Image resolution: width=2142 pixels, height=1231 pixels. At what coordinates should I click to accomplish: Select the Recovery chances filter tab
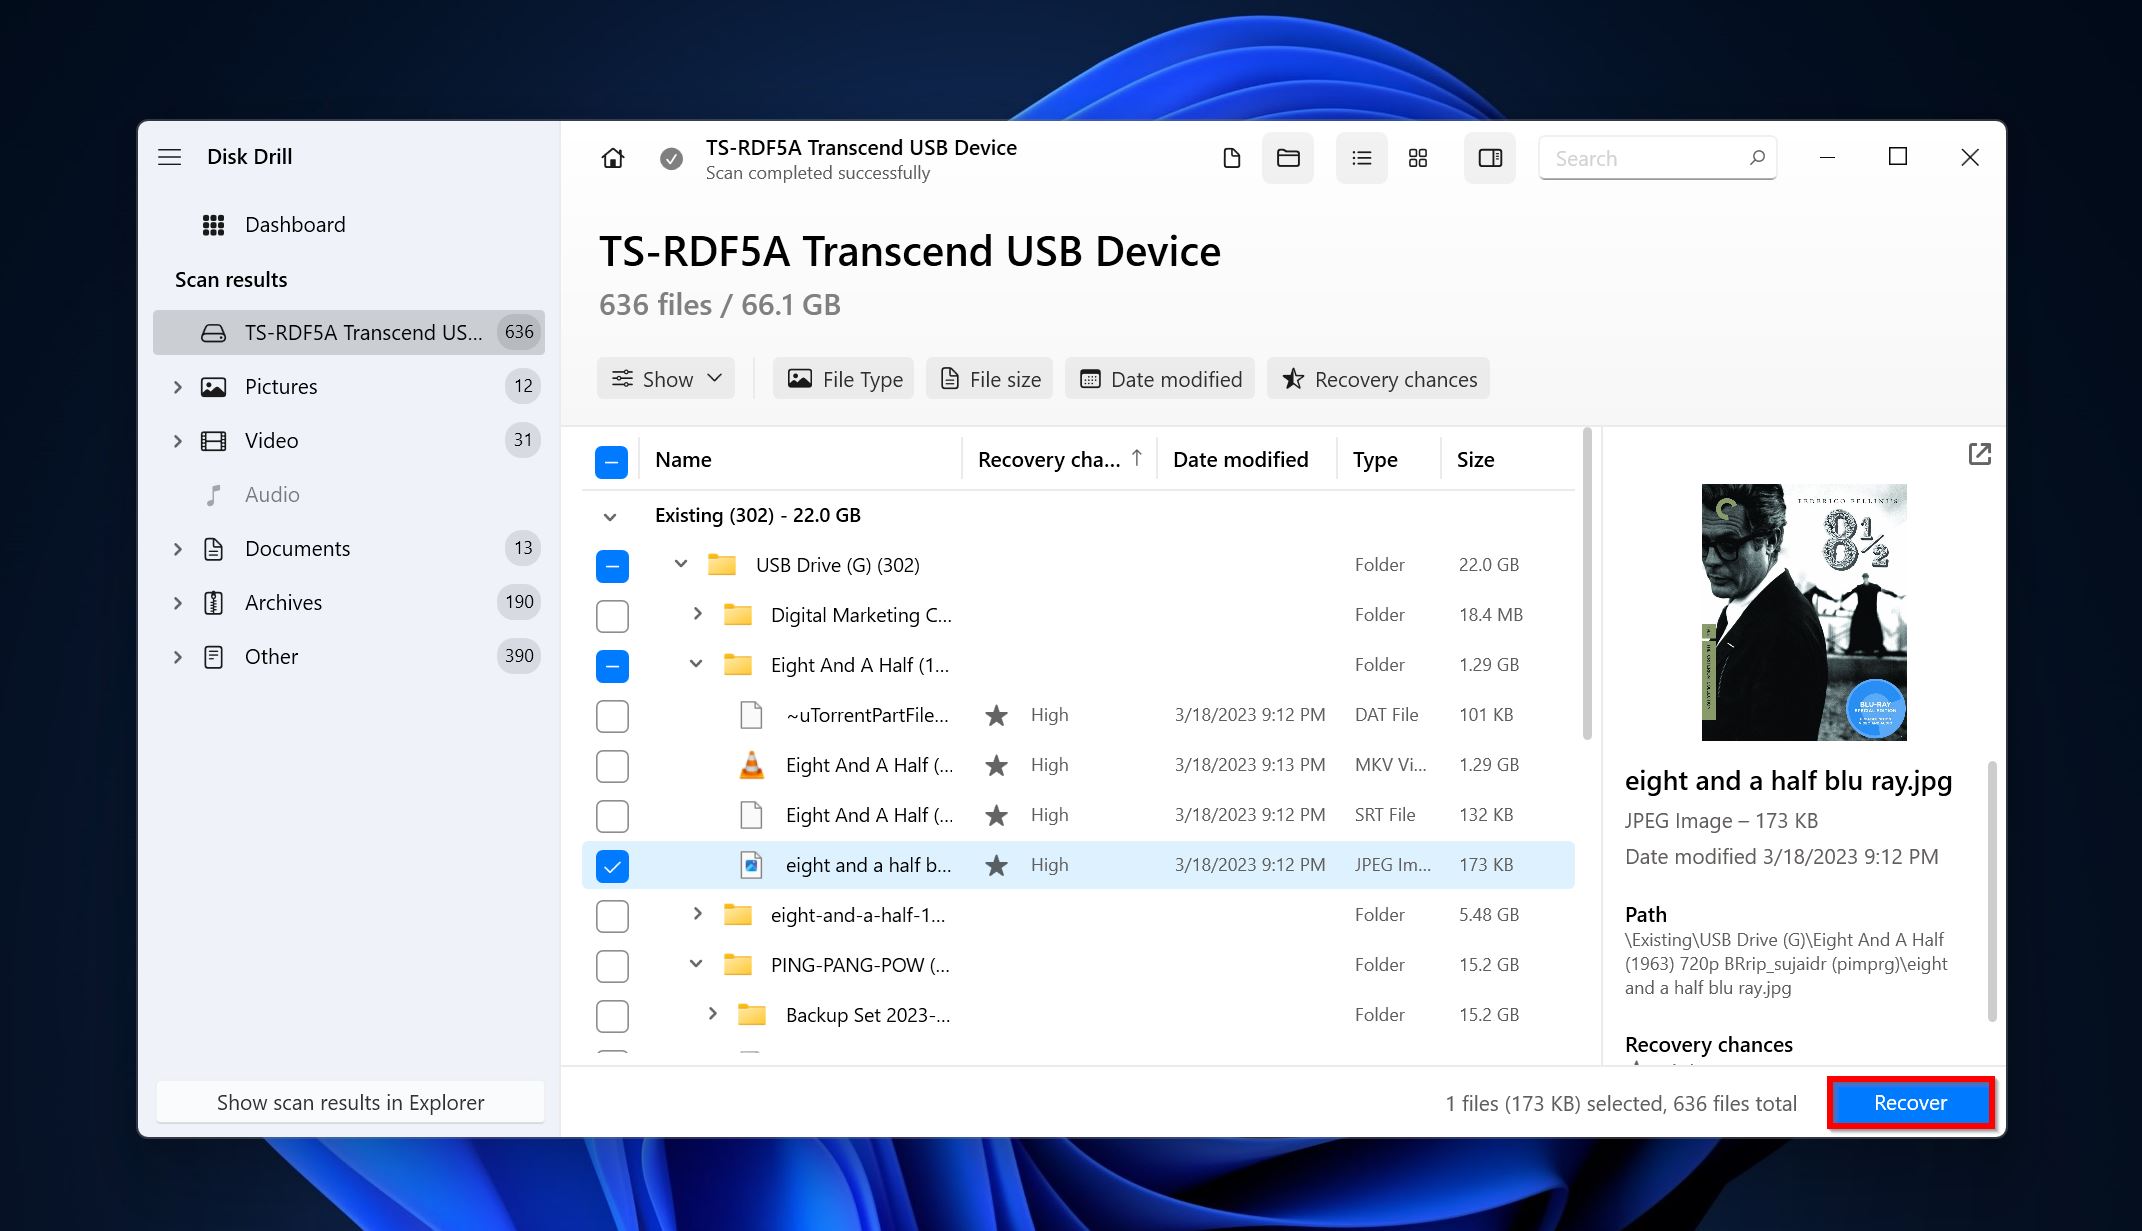(1378, 378)
